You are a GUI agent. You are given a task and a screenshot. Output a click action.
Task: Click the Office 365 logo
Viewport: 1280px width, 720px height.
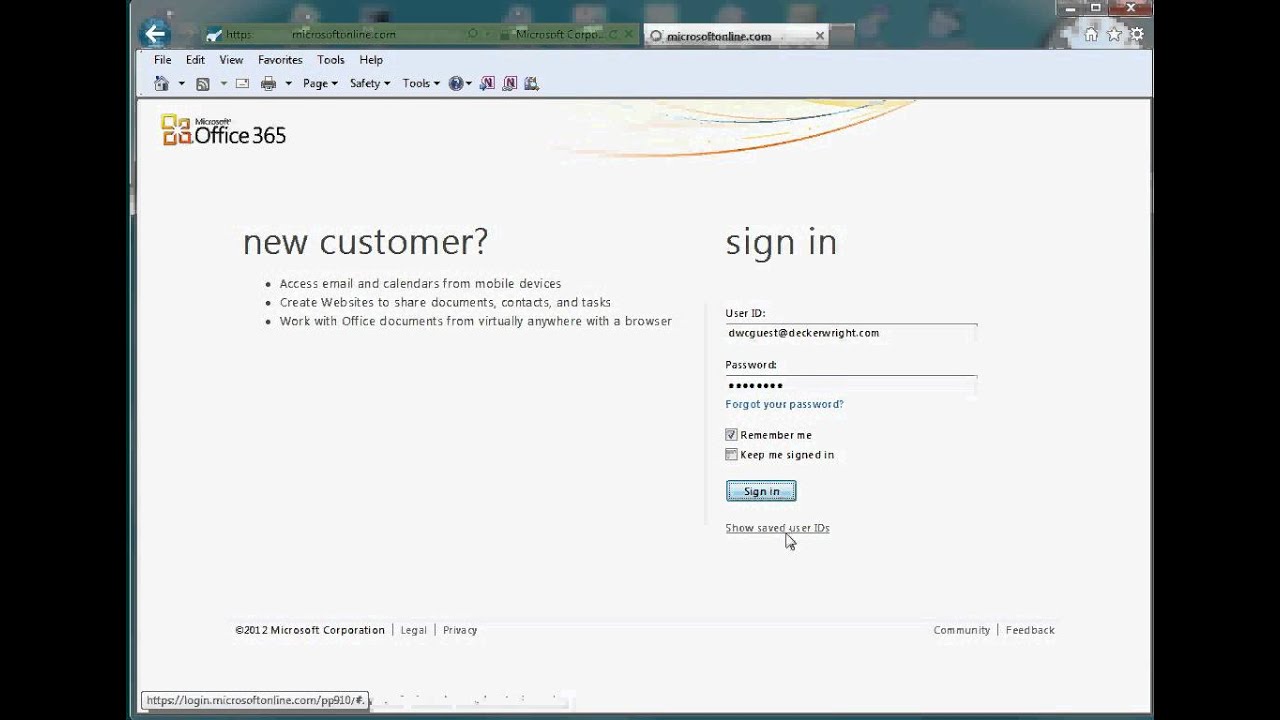pos(224,130)
